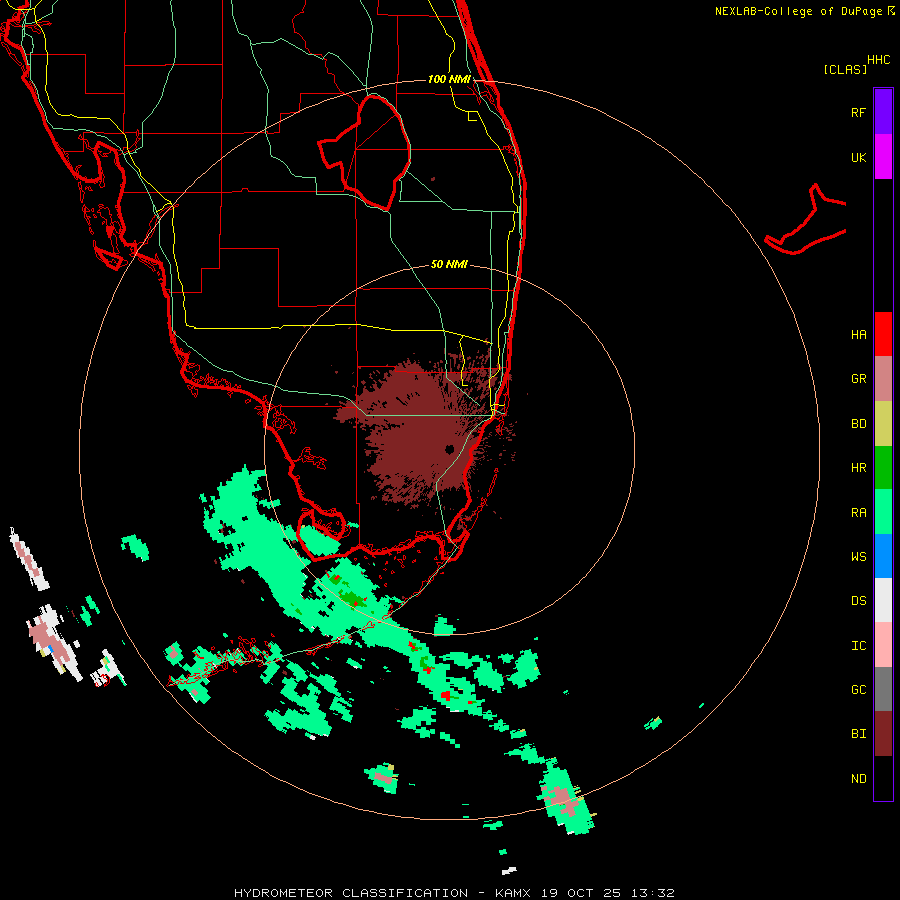Click the GR pinkish-brown legend swatch
This screenshot has width=900, height=900.
(x=883, y=378)
